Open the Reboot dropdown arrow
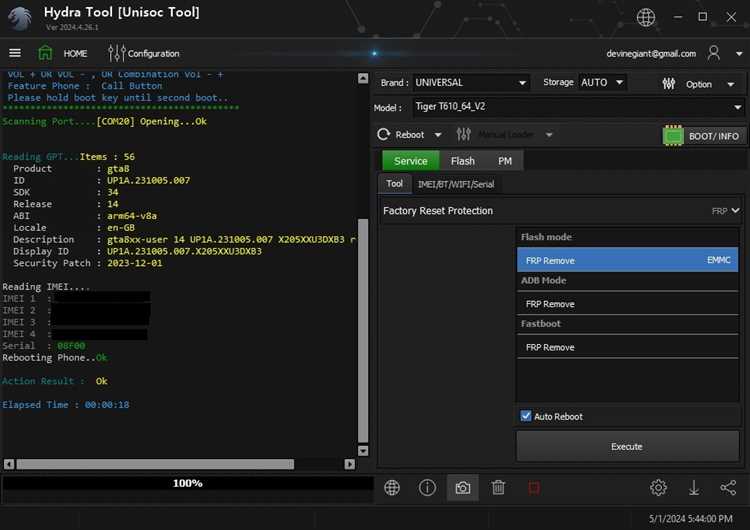750x530 pixels. coord(438,135)
